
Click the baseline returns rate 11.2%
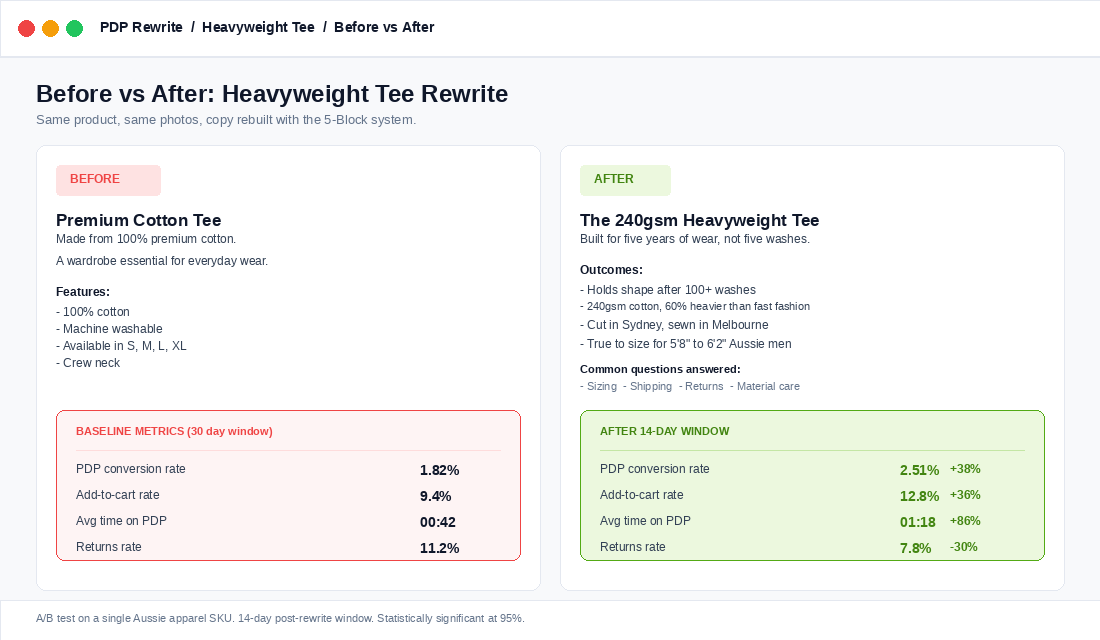[439, 548]
